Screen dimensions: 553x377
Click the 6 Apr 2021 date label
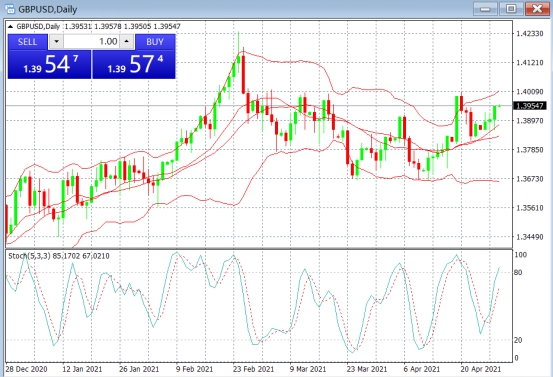click(421, 369)
